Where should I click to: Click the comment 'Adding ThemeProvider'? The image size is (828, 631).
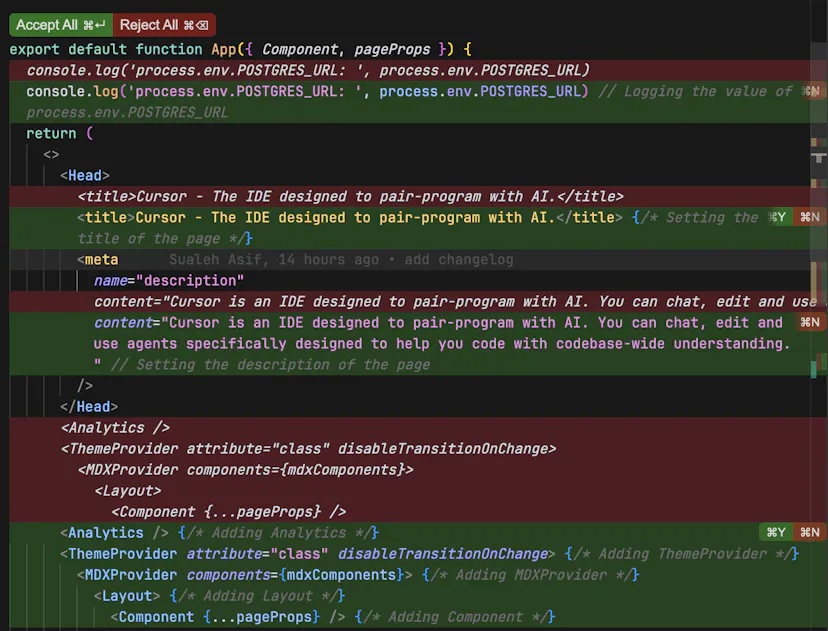pos(682,553)
